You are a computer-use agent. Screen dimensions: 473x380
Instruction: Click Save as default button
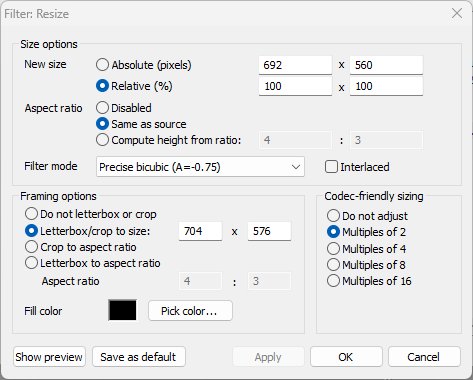tap(139, 357)
